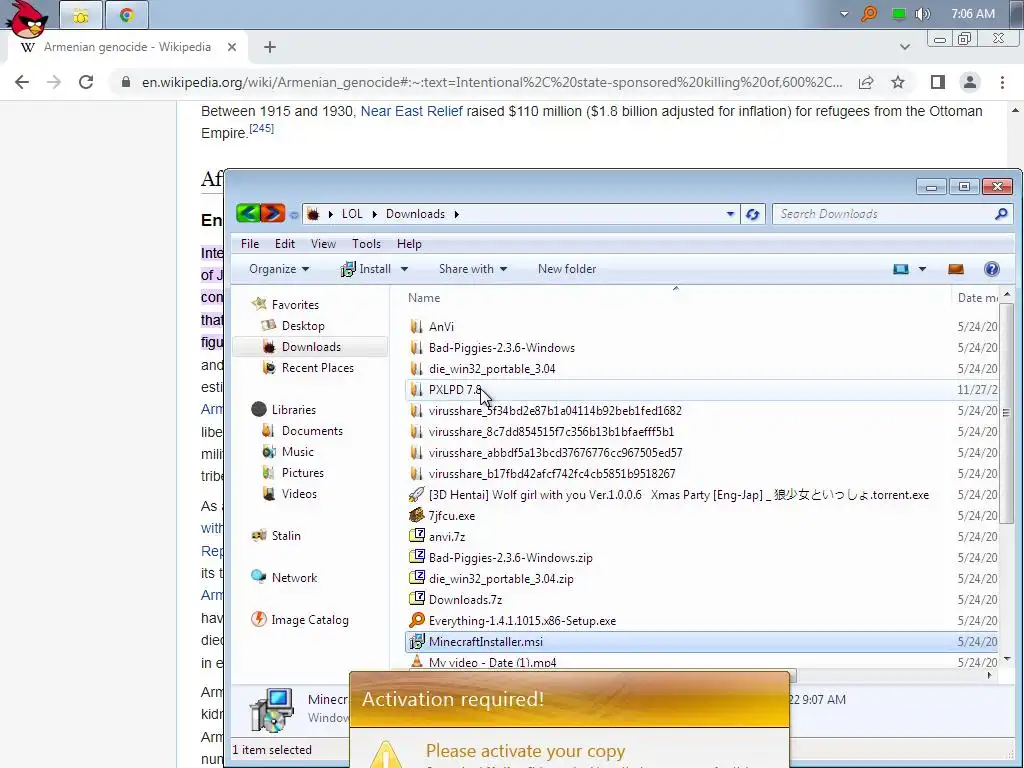Switch to Chrome via its taskbar button
The image size is (1024, 768).
point(127,15)
